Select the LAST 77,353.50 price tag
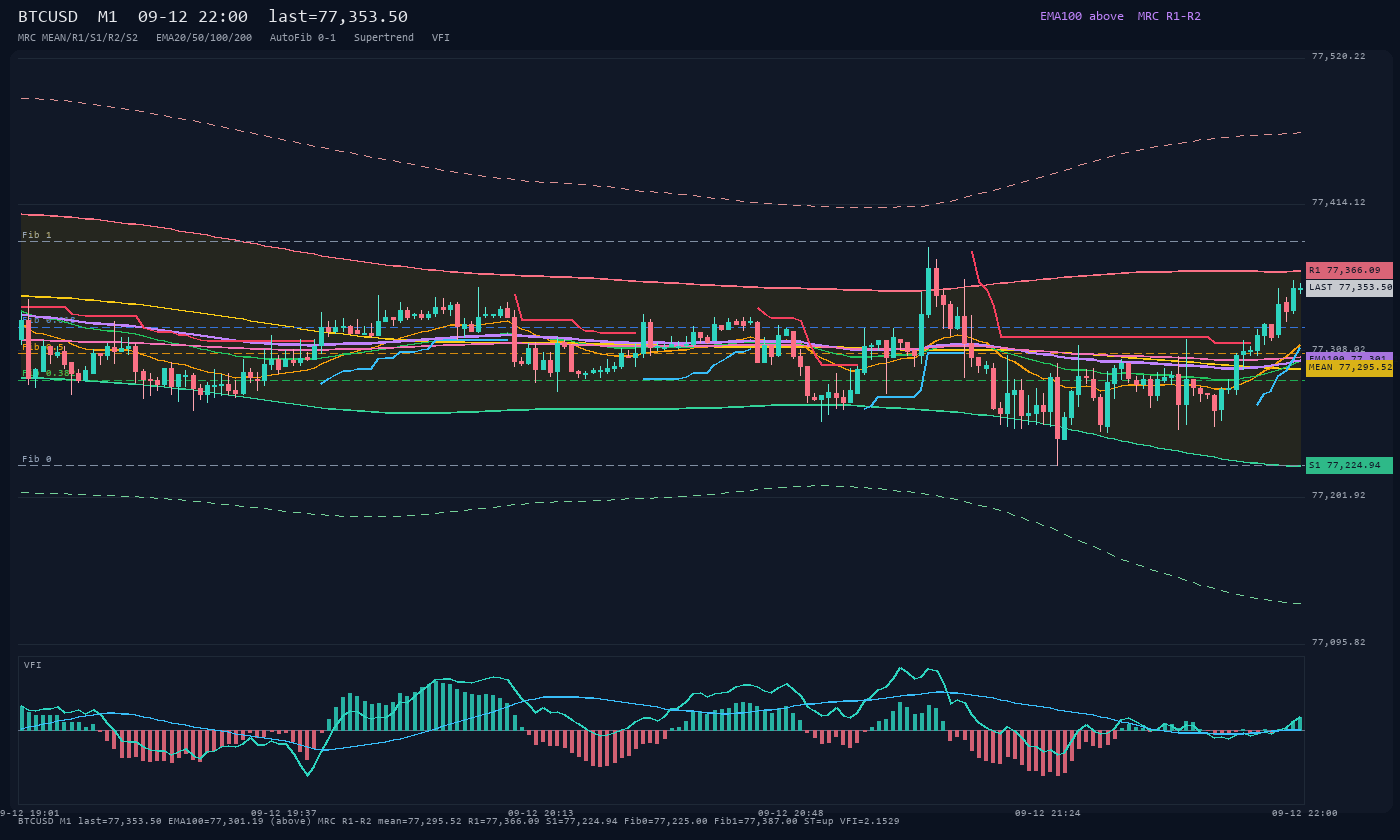The height and width of the screenshot is (840, 1400). point(1349,287)
